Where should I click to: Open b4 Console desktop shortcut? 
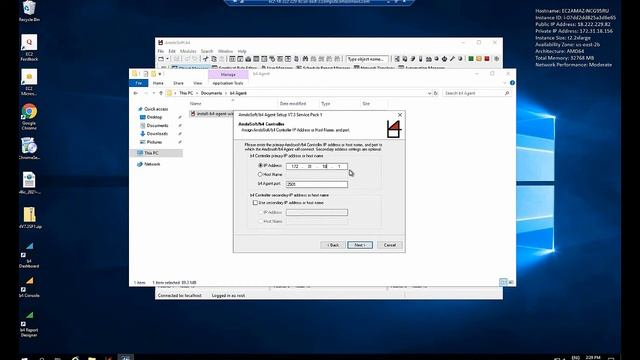point(29,287)
